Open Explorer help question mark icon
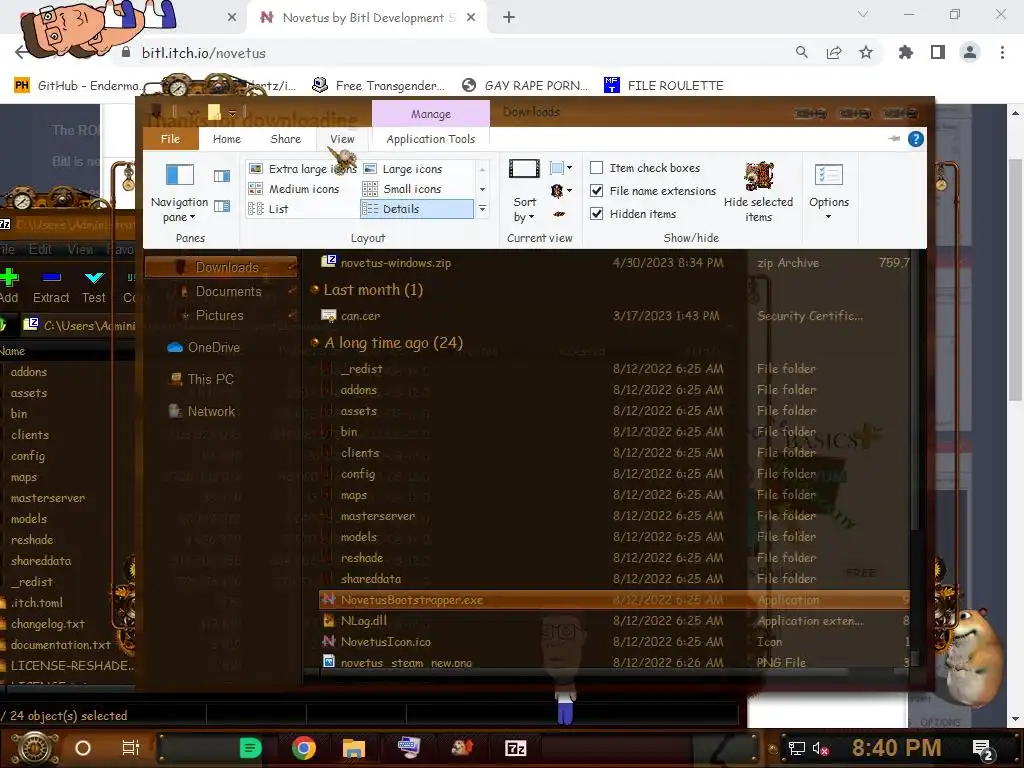The height and width of the screenshot is (768, 1024). pos(916,138)
